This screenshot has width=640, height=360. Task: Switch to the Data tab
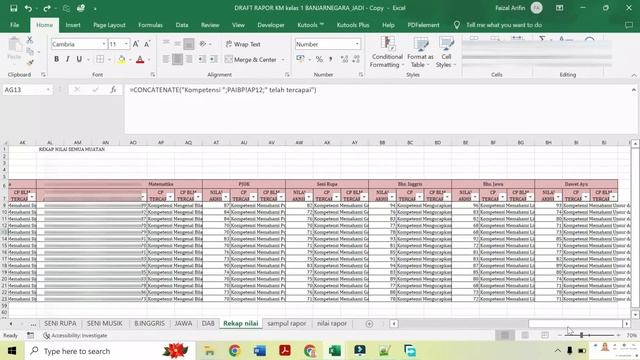(182, 25)
